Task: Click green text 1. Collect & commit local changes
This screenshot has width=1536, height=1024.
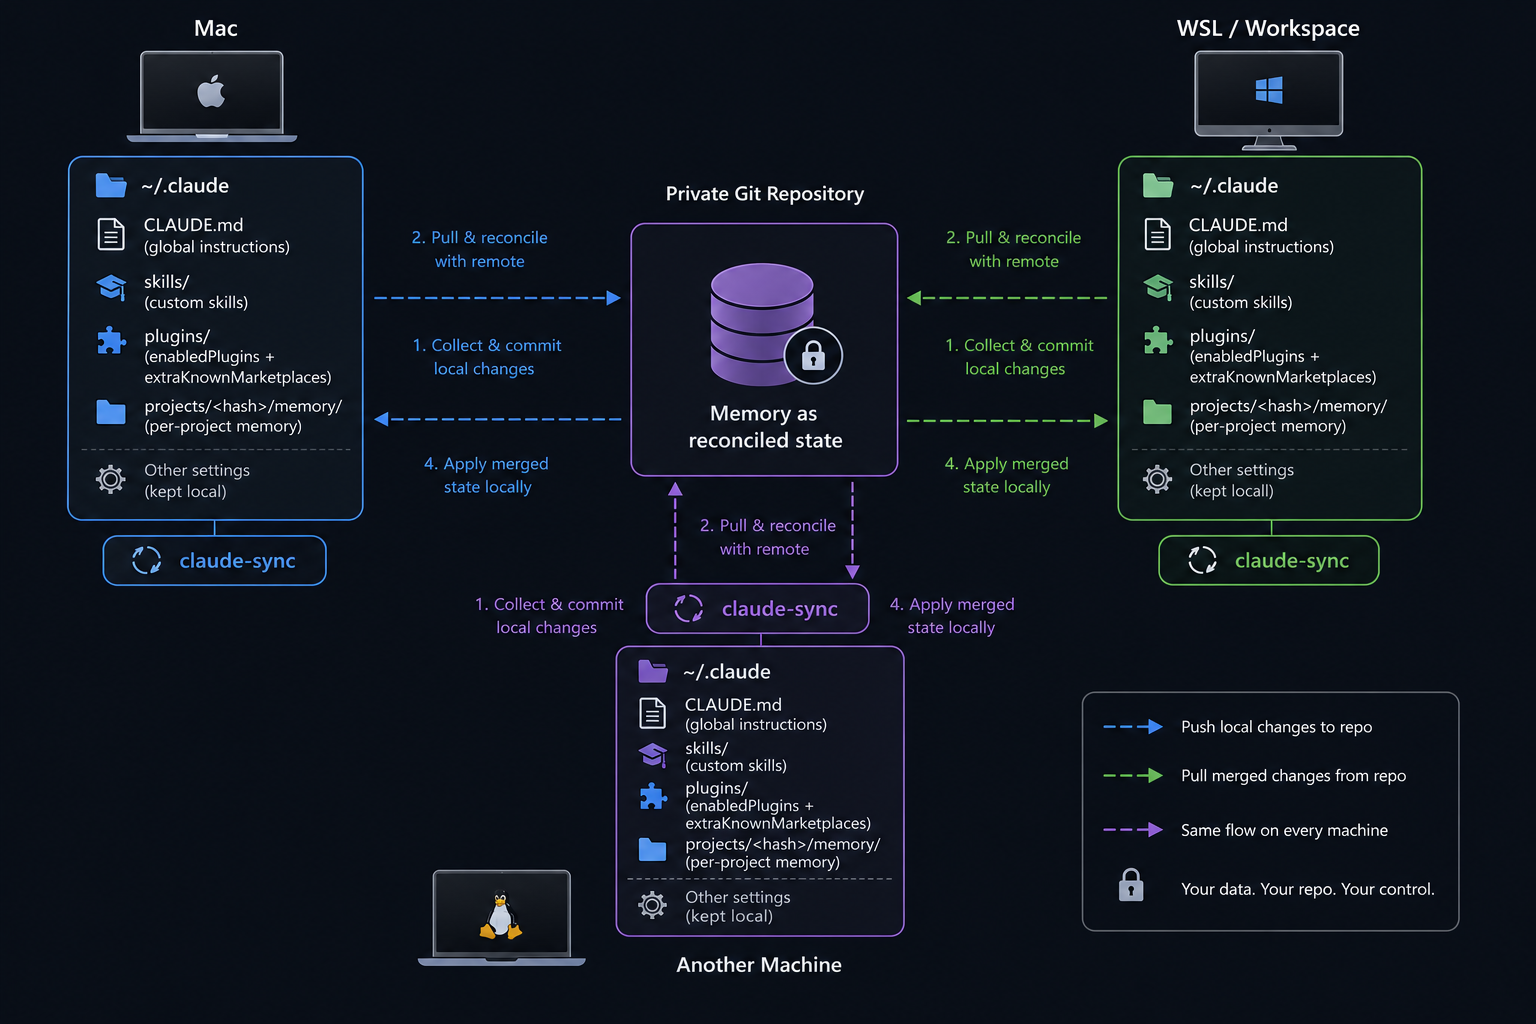Action: click(x=1019, y=357)
